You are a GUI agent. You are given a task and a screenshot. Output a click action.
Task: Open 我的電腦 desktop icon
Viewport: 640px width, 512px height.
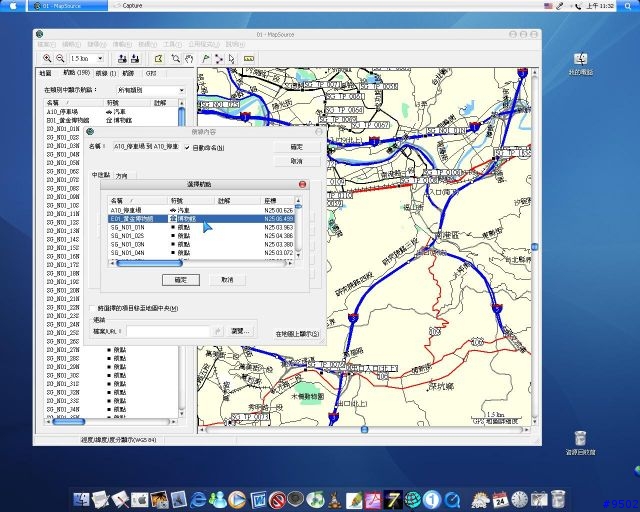click(x=580, y=65)
